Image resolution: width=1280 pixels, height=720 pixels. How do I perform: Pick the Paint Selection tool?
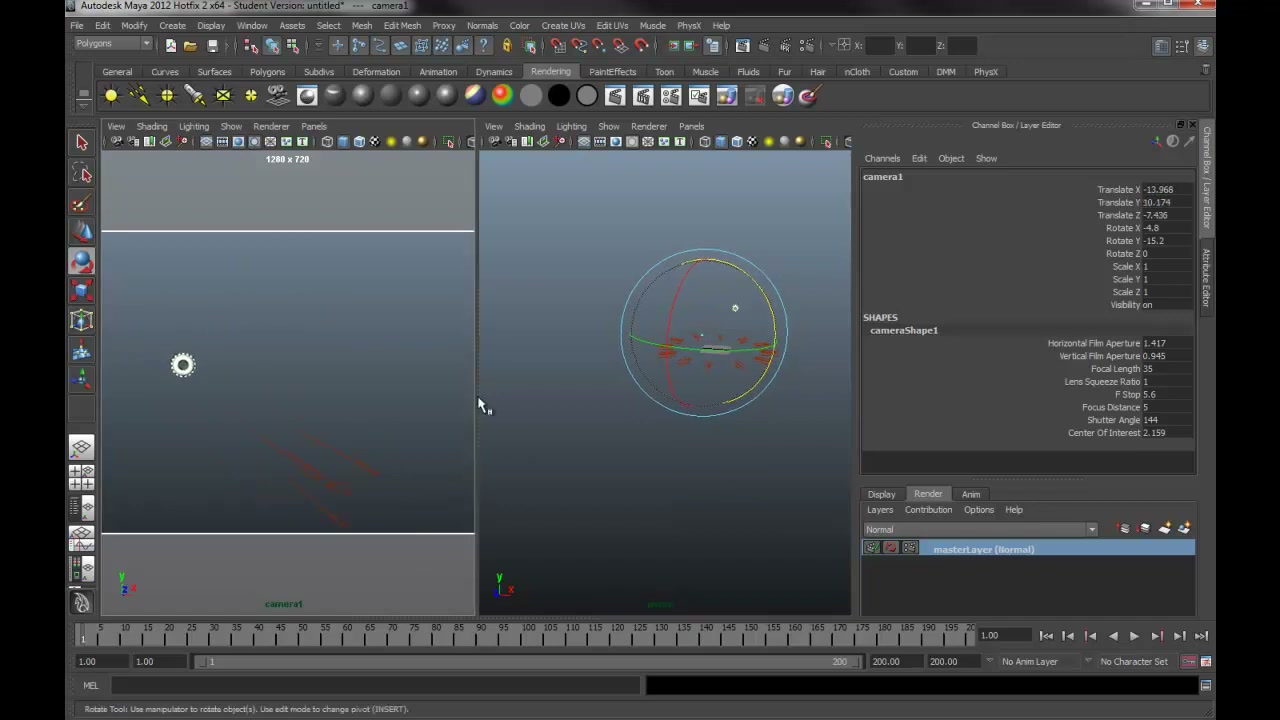(82, 204)
